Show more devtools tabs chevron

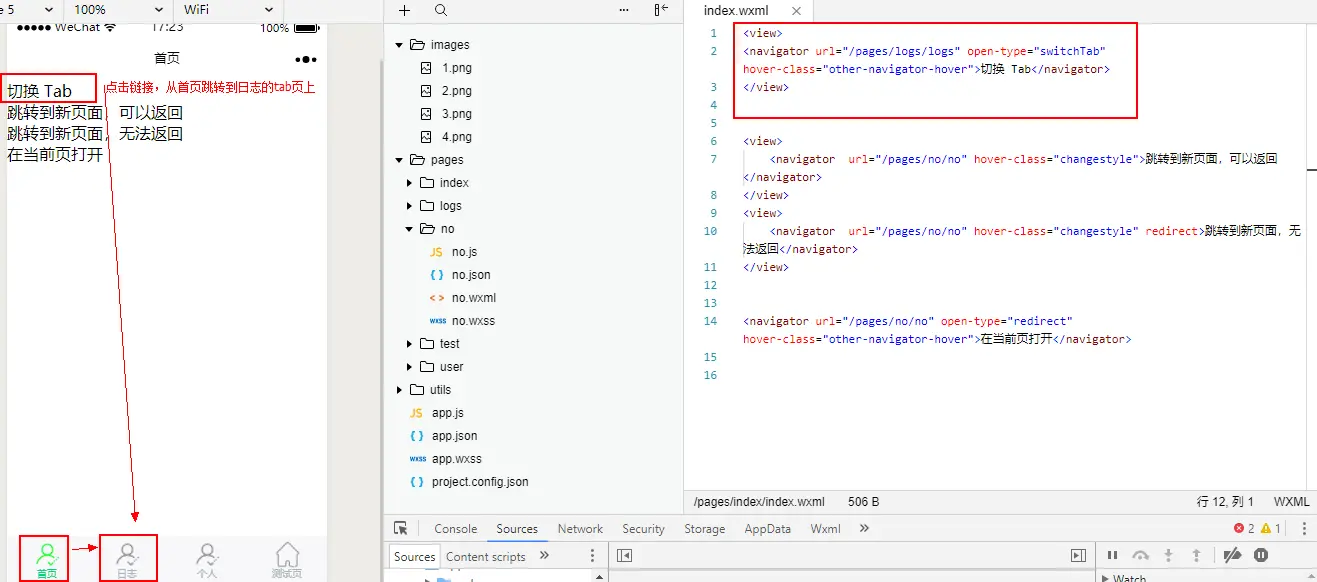(x=864, y=528)
